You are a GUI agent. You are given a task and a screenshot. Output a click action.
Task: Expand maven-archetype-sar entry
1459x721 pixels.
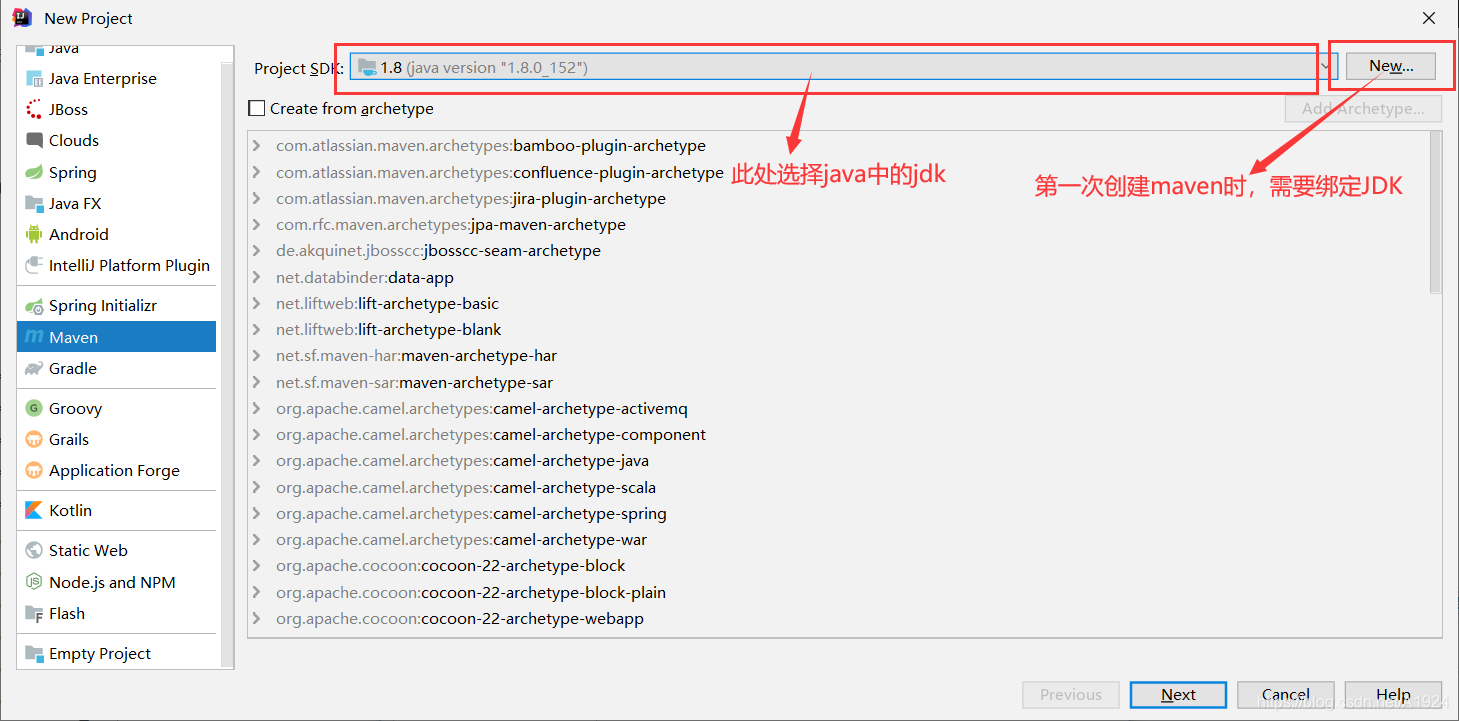pos(257,382)
